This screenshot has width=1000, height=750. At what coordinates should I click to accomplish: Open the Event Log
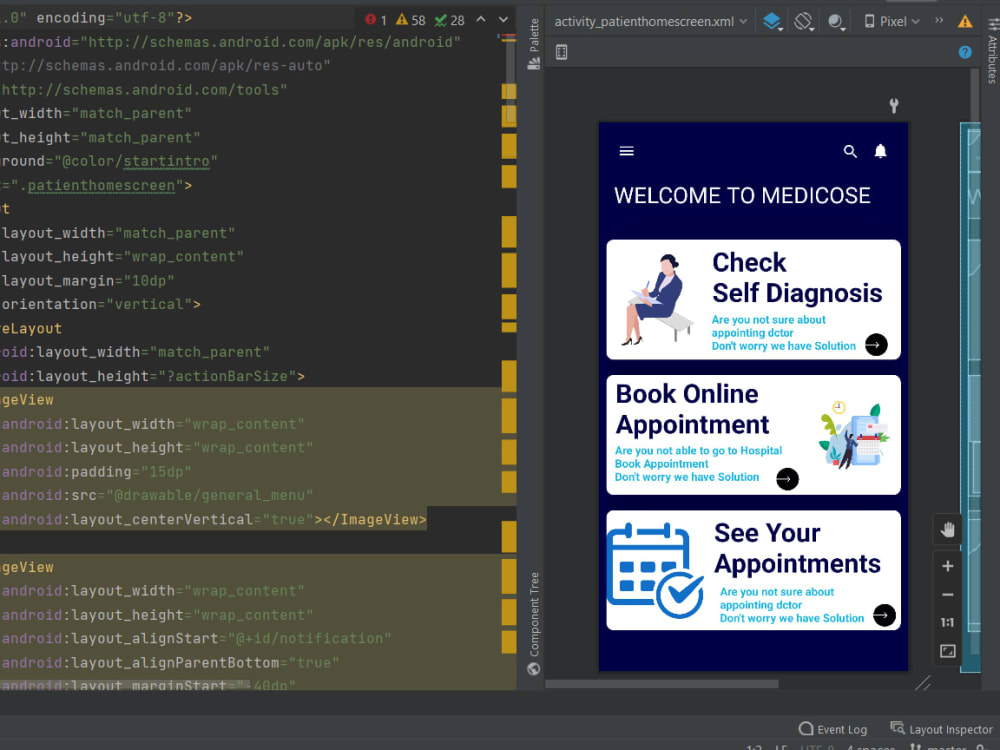pyautogui.click(x=833, y=729)
